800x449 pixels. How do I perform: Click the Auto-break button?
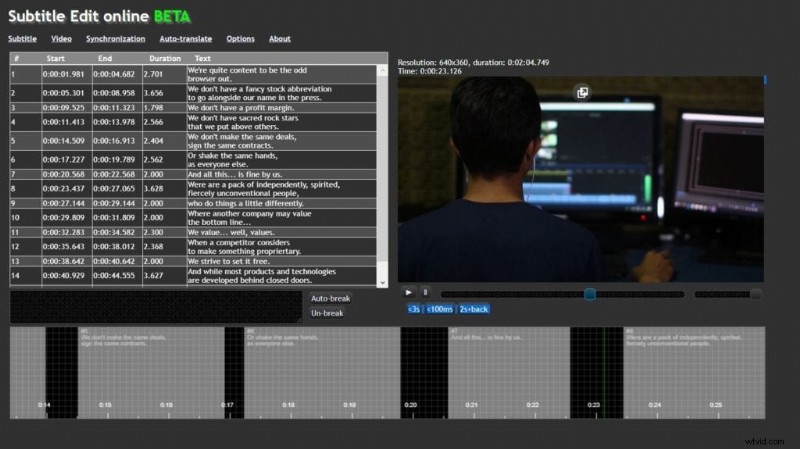pyautogui.click(x=330, y=298)
